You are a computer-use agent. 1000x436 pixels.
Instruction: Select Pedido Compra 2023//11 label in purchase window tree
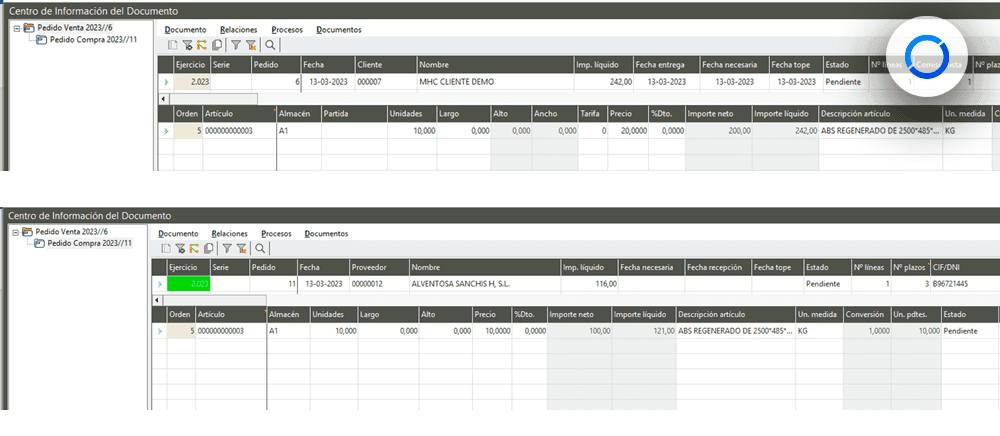[x=90, y=243]
